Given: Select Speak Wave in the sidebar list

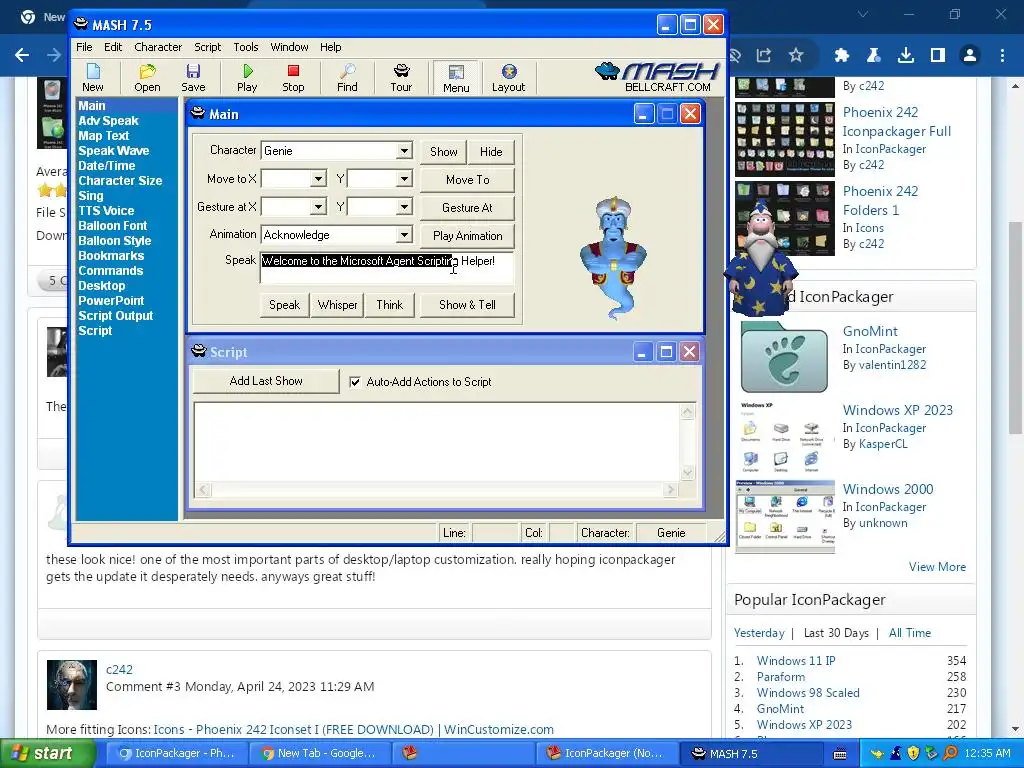Looking at the screenshot, I should [114, 151].
